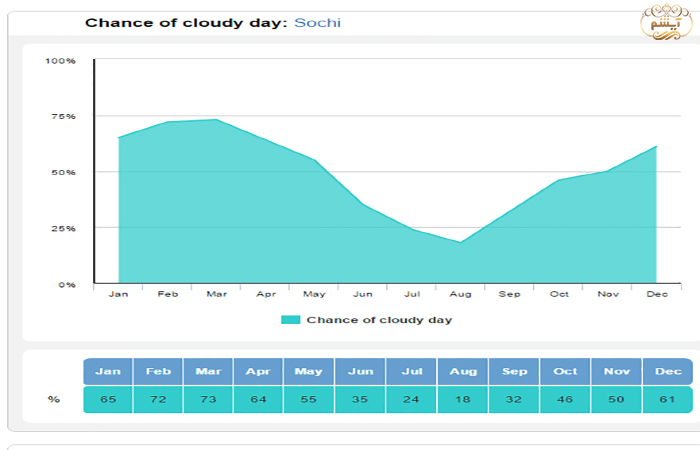Click the Sochi city link in title

(317, 23)
